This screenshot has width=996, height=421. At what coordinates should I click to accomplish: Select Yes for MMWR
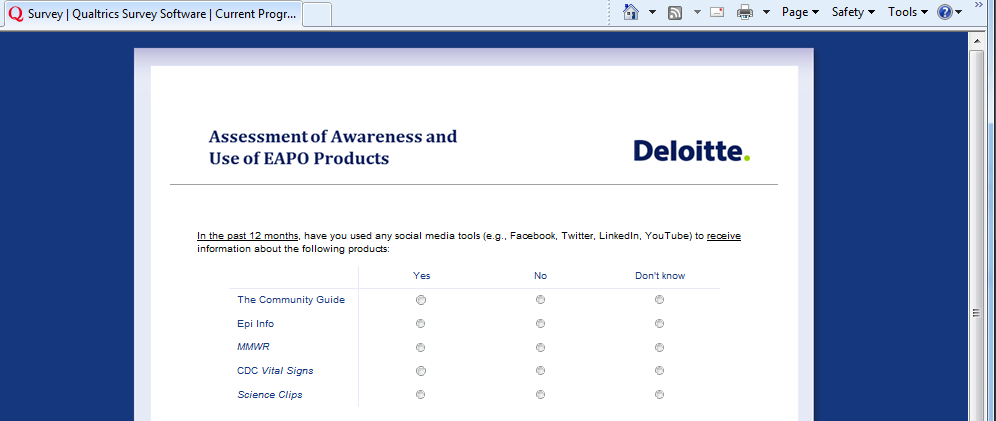[x=421, y=347]
